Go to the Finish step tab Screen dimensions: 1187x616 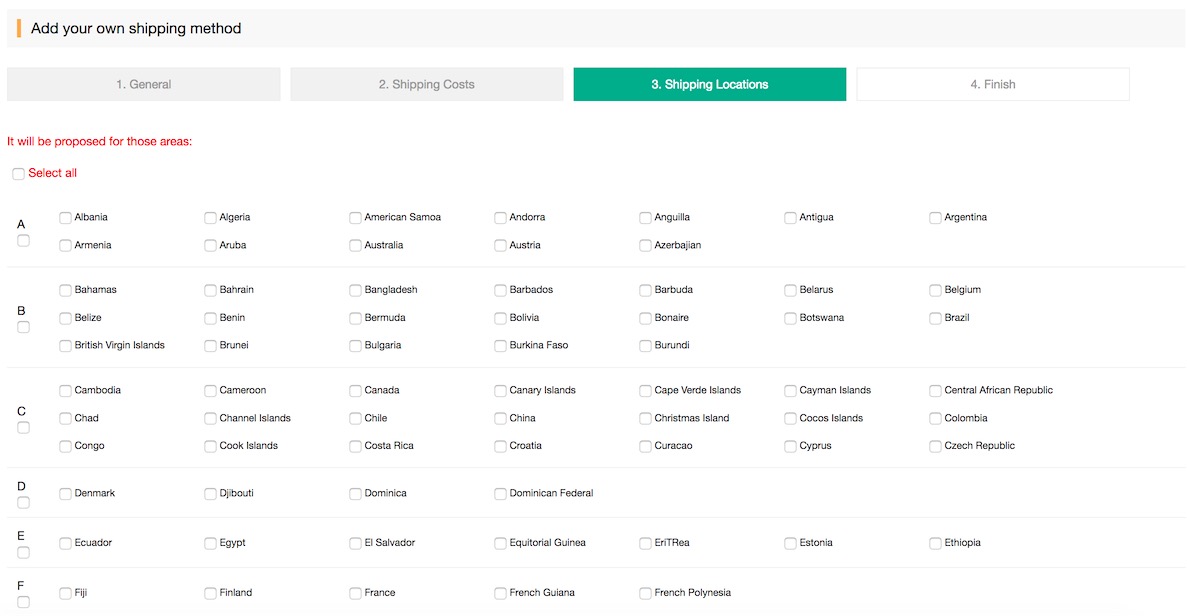(992, 85)
